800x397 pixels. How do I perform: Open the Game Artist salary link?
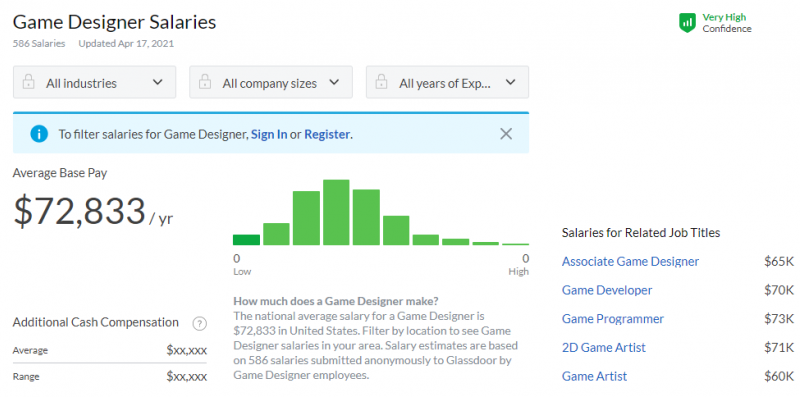tap(594, 377)
